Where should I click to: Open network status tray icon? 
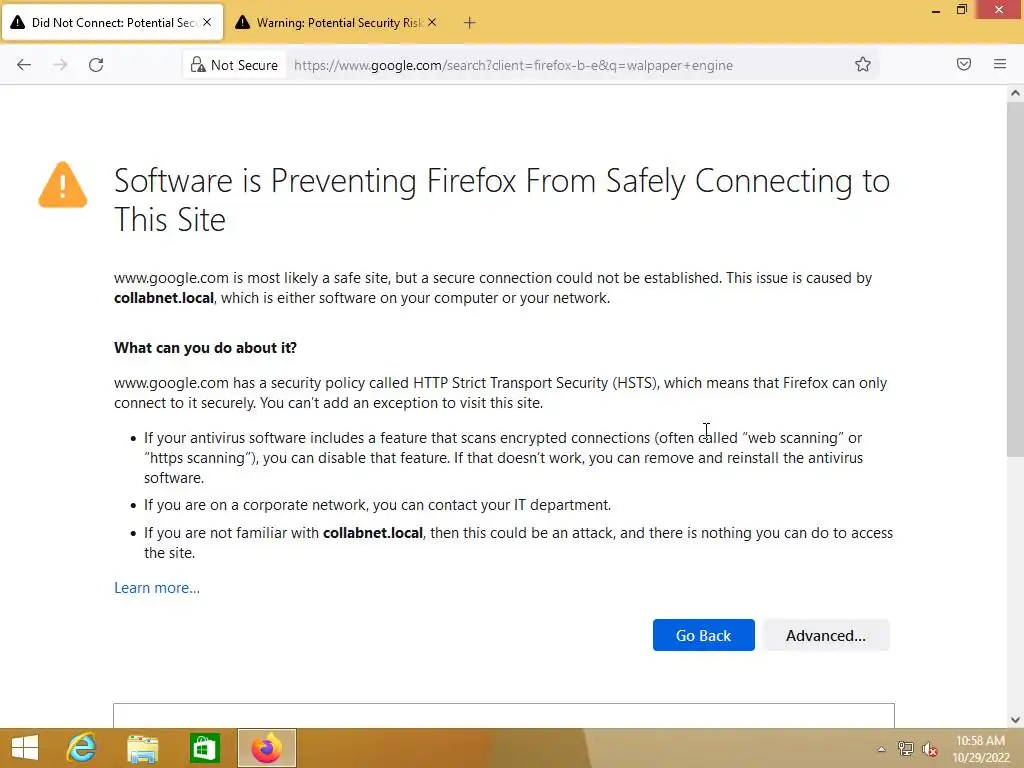click(905, 749)
